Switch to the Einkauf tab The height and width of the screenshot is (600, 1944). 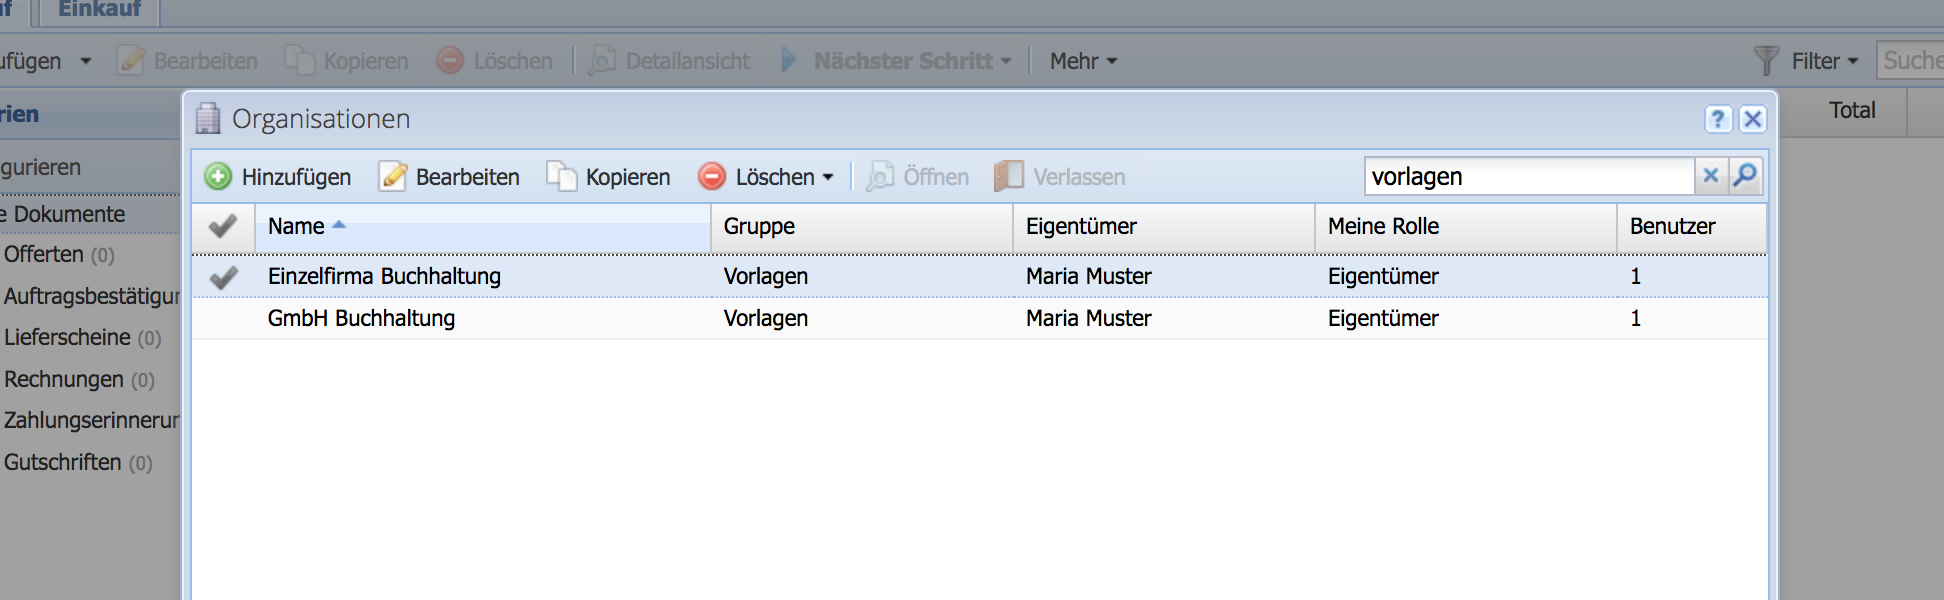click(x=99, y=10)
